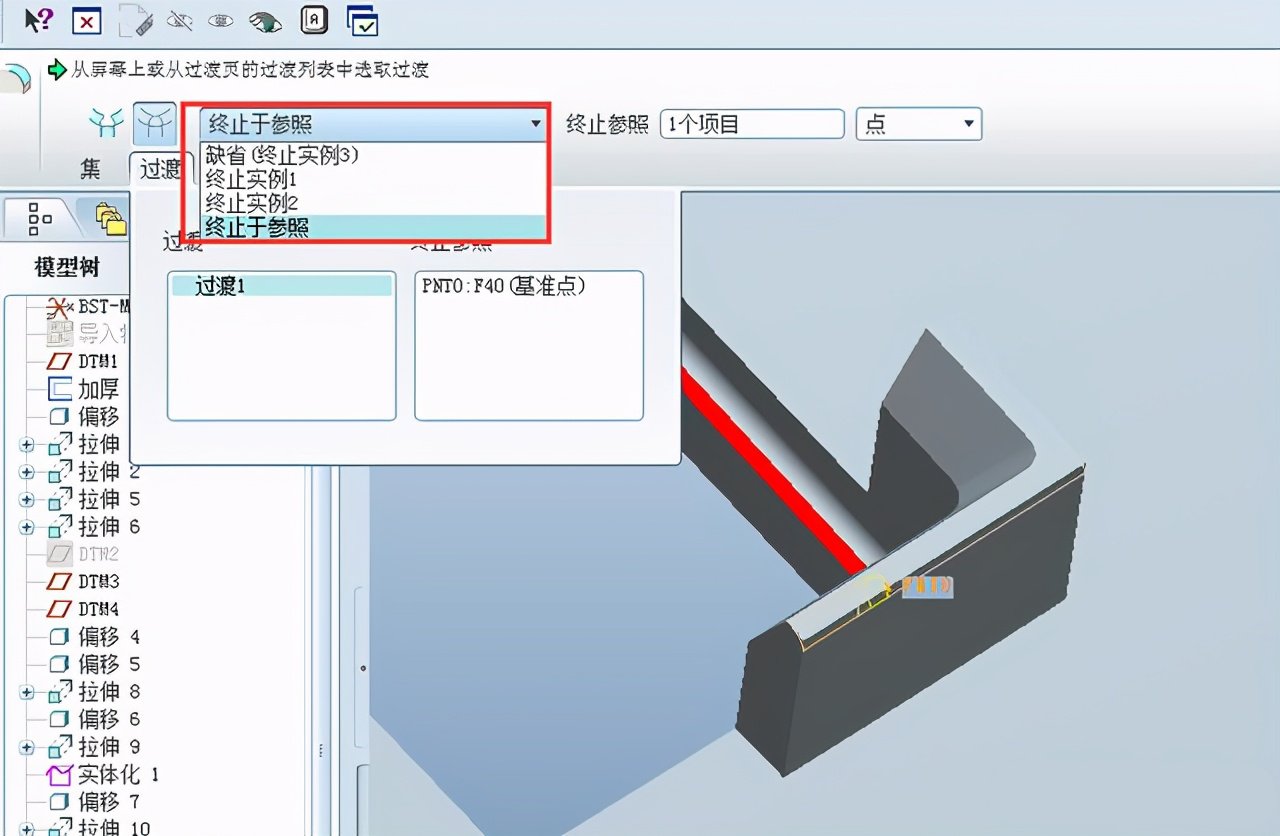
Task: Click the close window X icon
Action: click(87, 19)
